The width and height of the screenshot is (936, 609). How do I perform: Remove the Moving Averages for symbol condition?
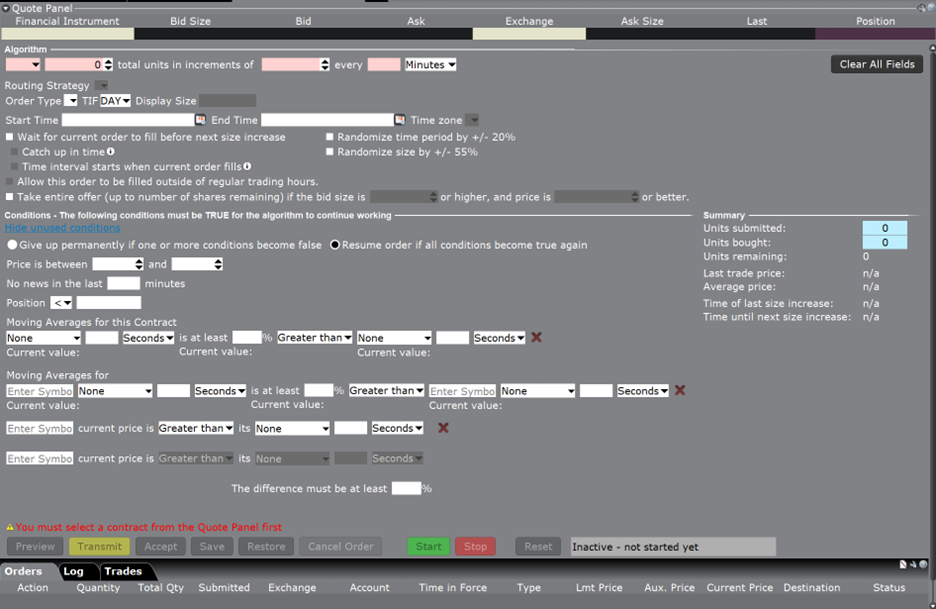(679, 390)
